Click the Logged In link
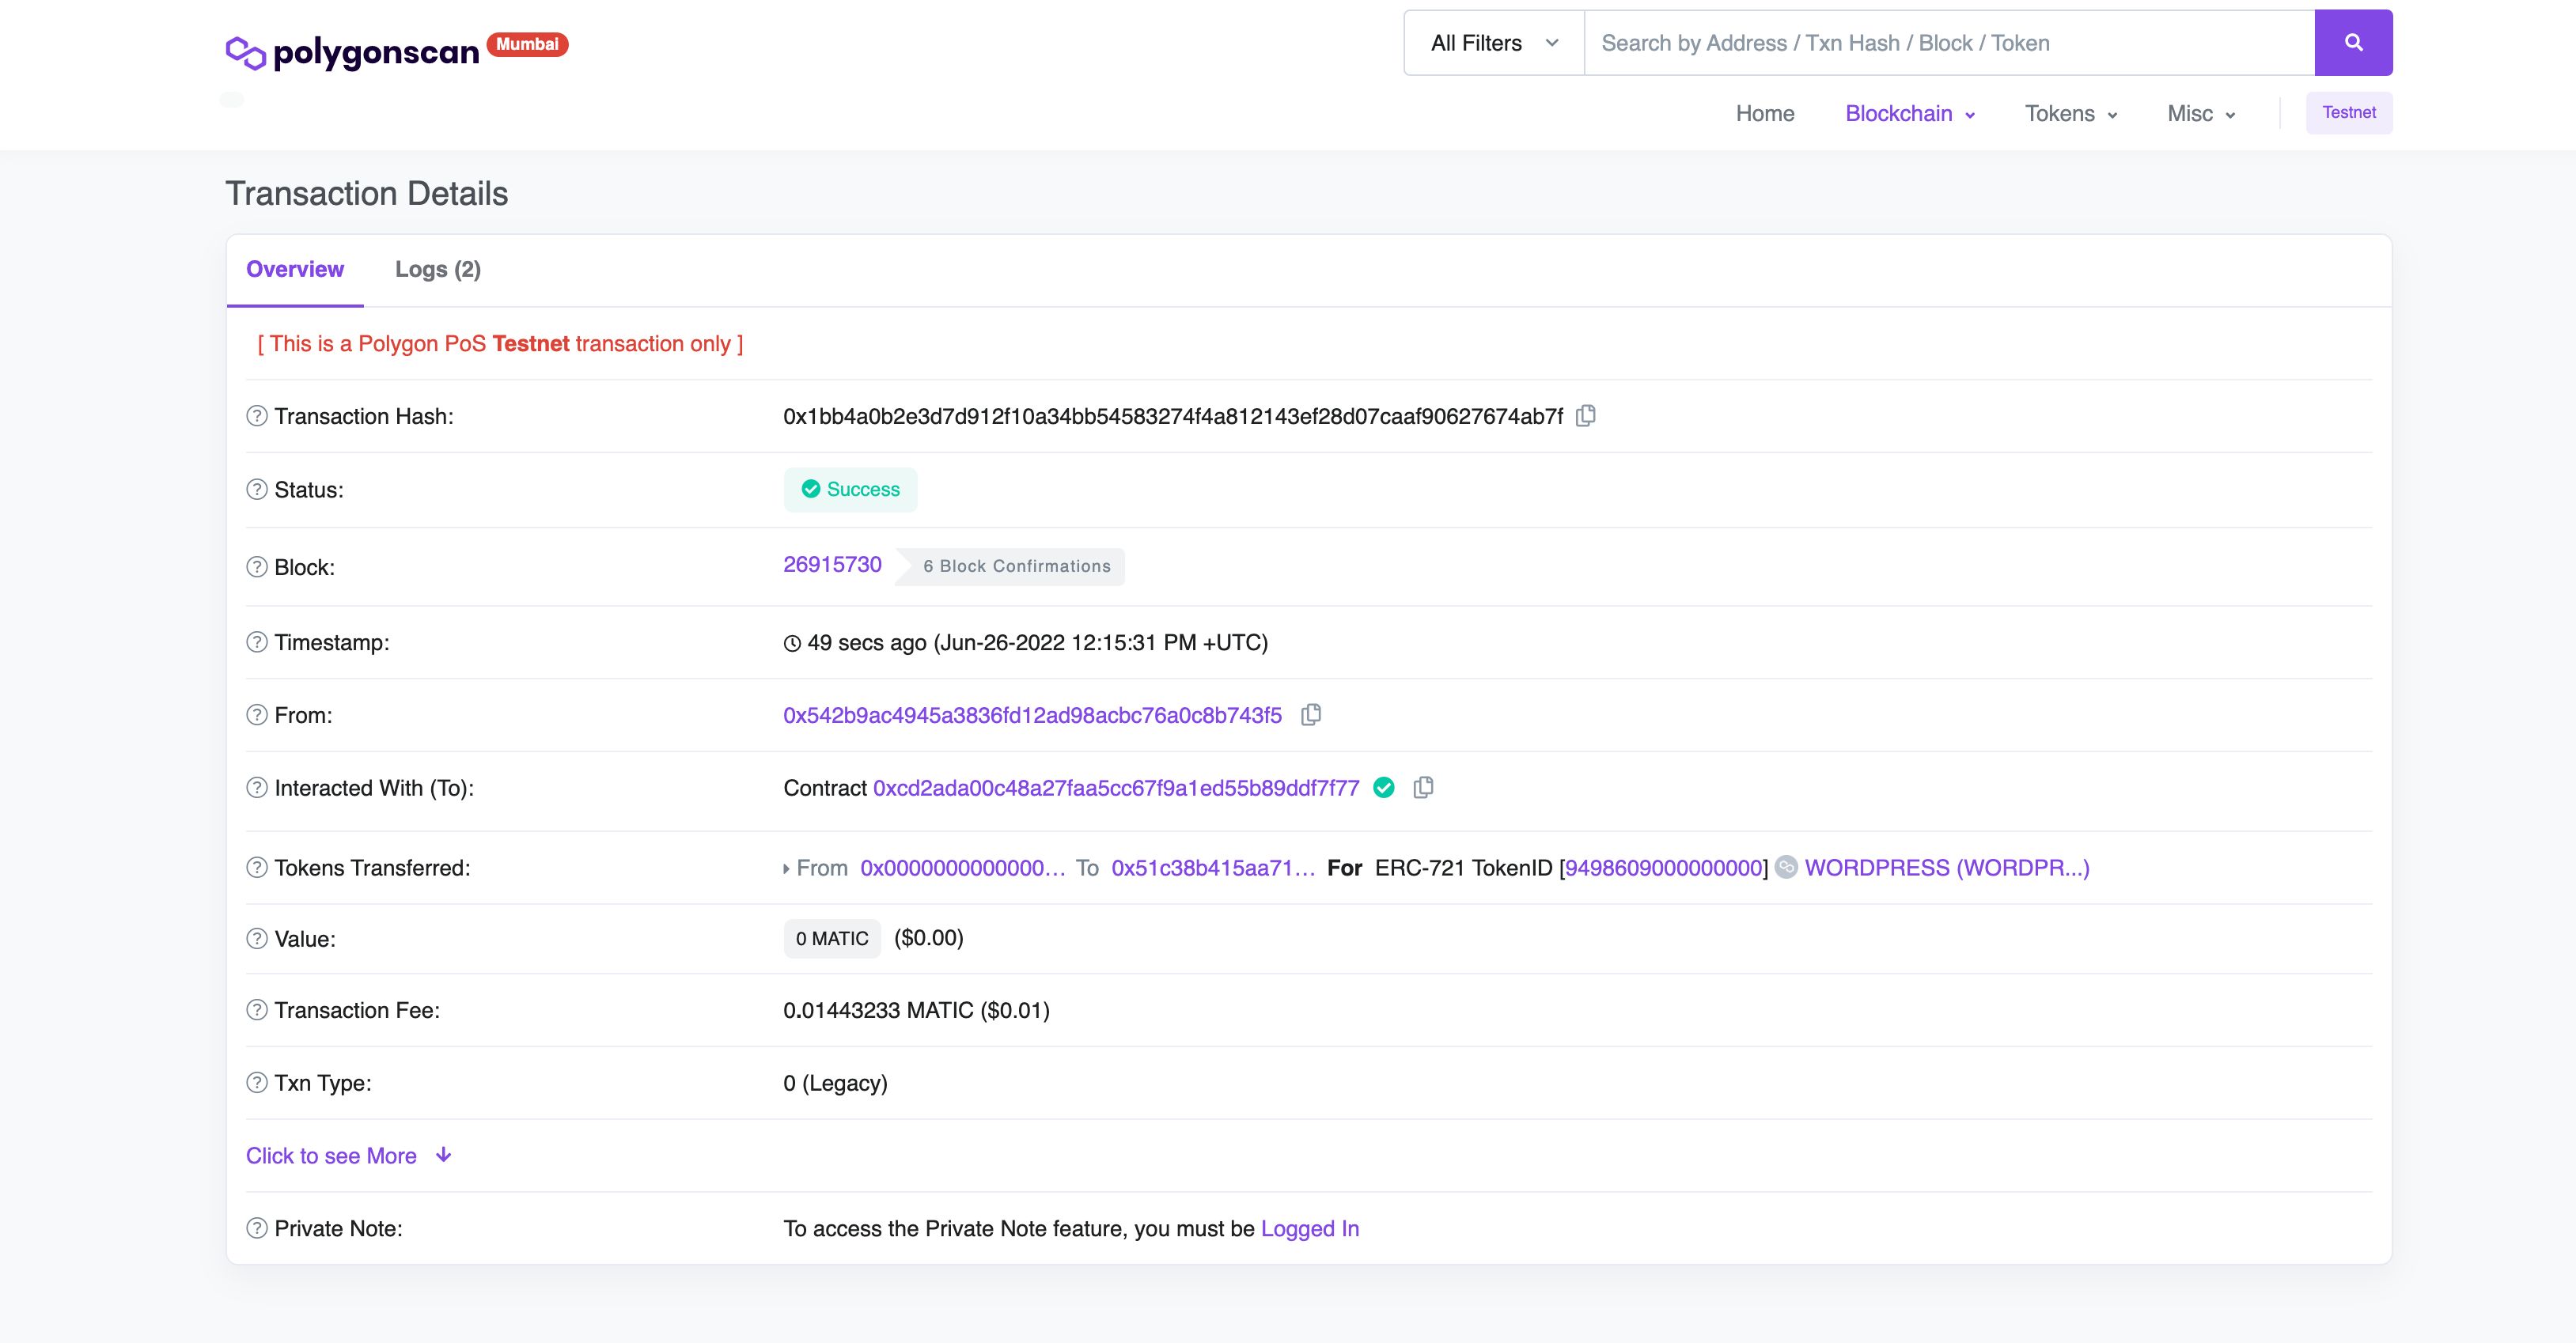2576x1343 pixels. (x=1310, y=1228)
